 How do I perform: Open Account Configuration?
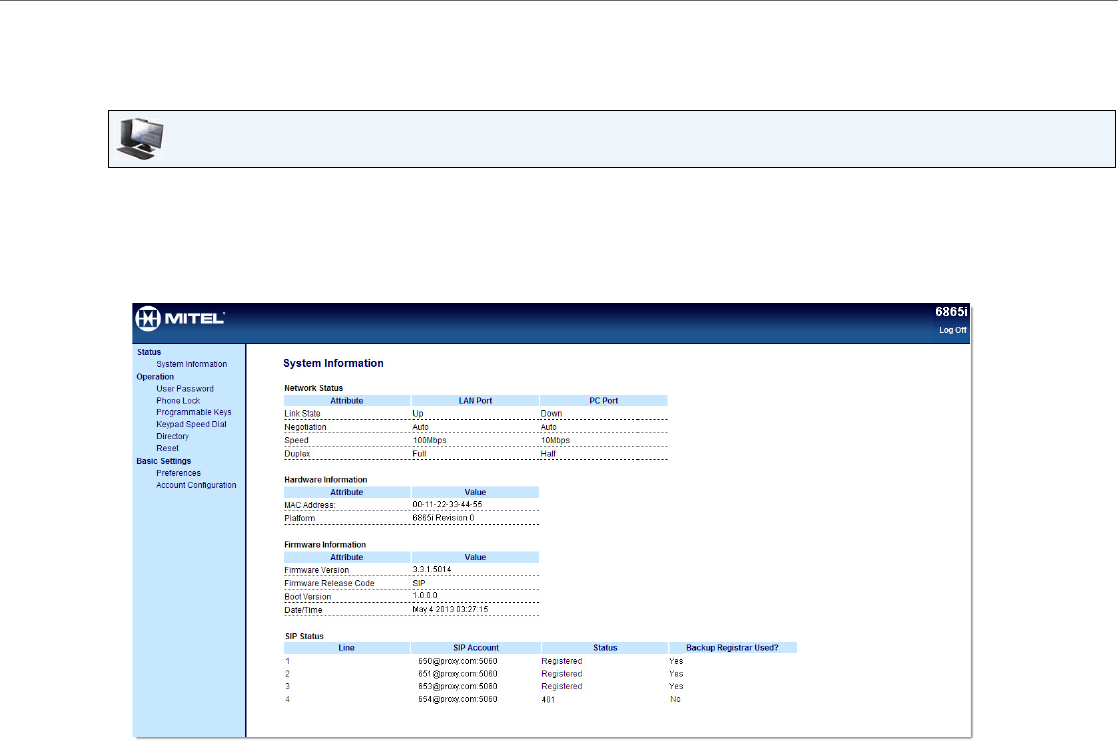click(196, 485)
